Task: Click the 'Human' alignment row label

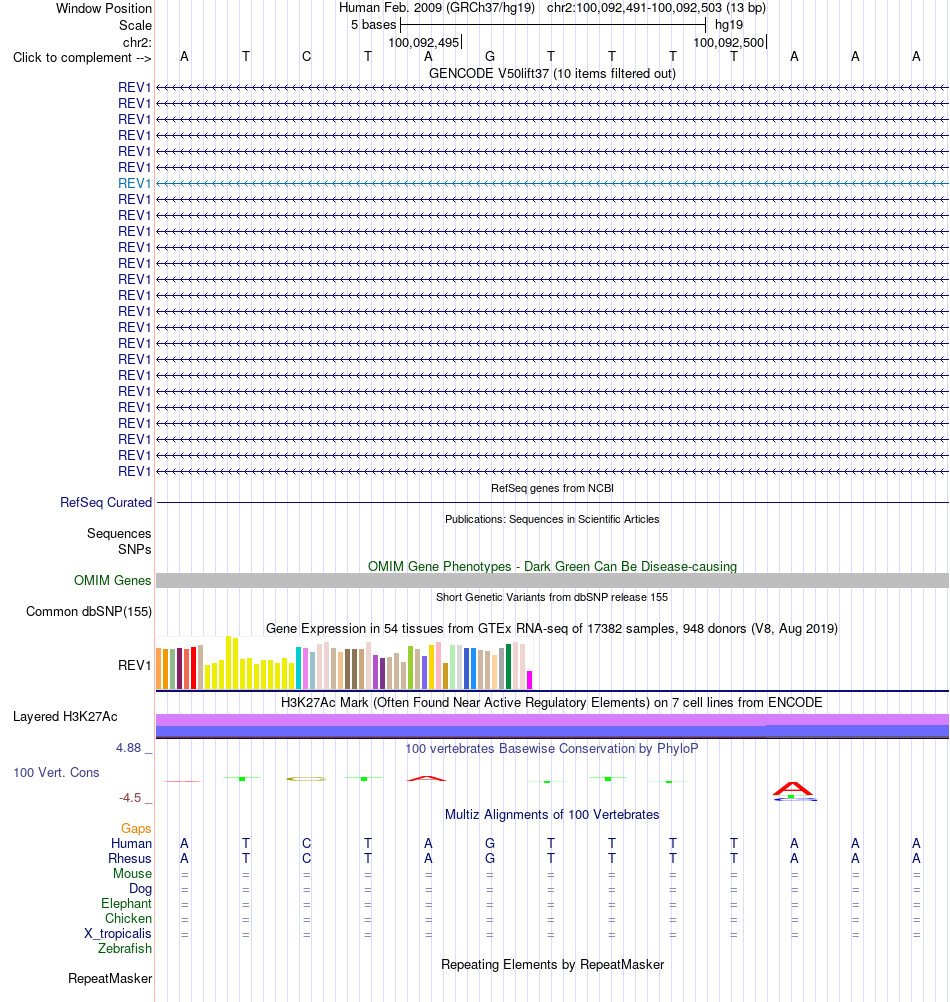Action: point(132,844)
